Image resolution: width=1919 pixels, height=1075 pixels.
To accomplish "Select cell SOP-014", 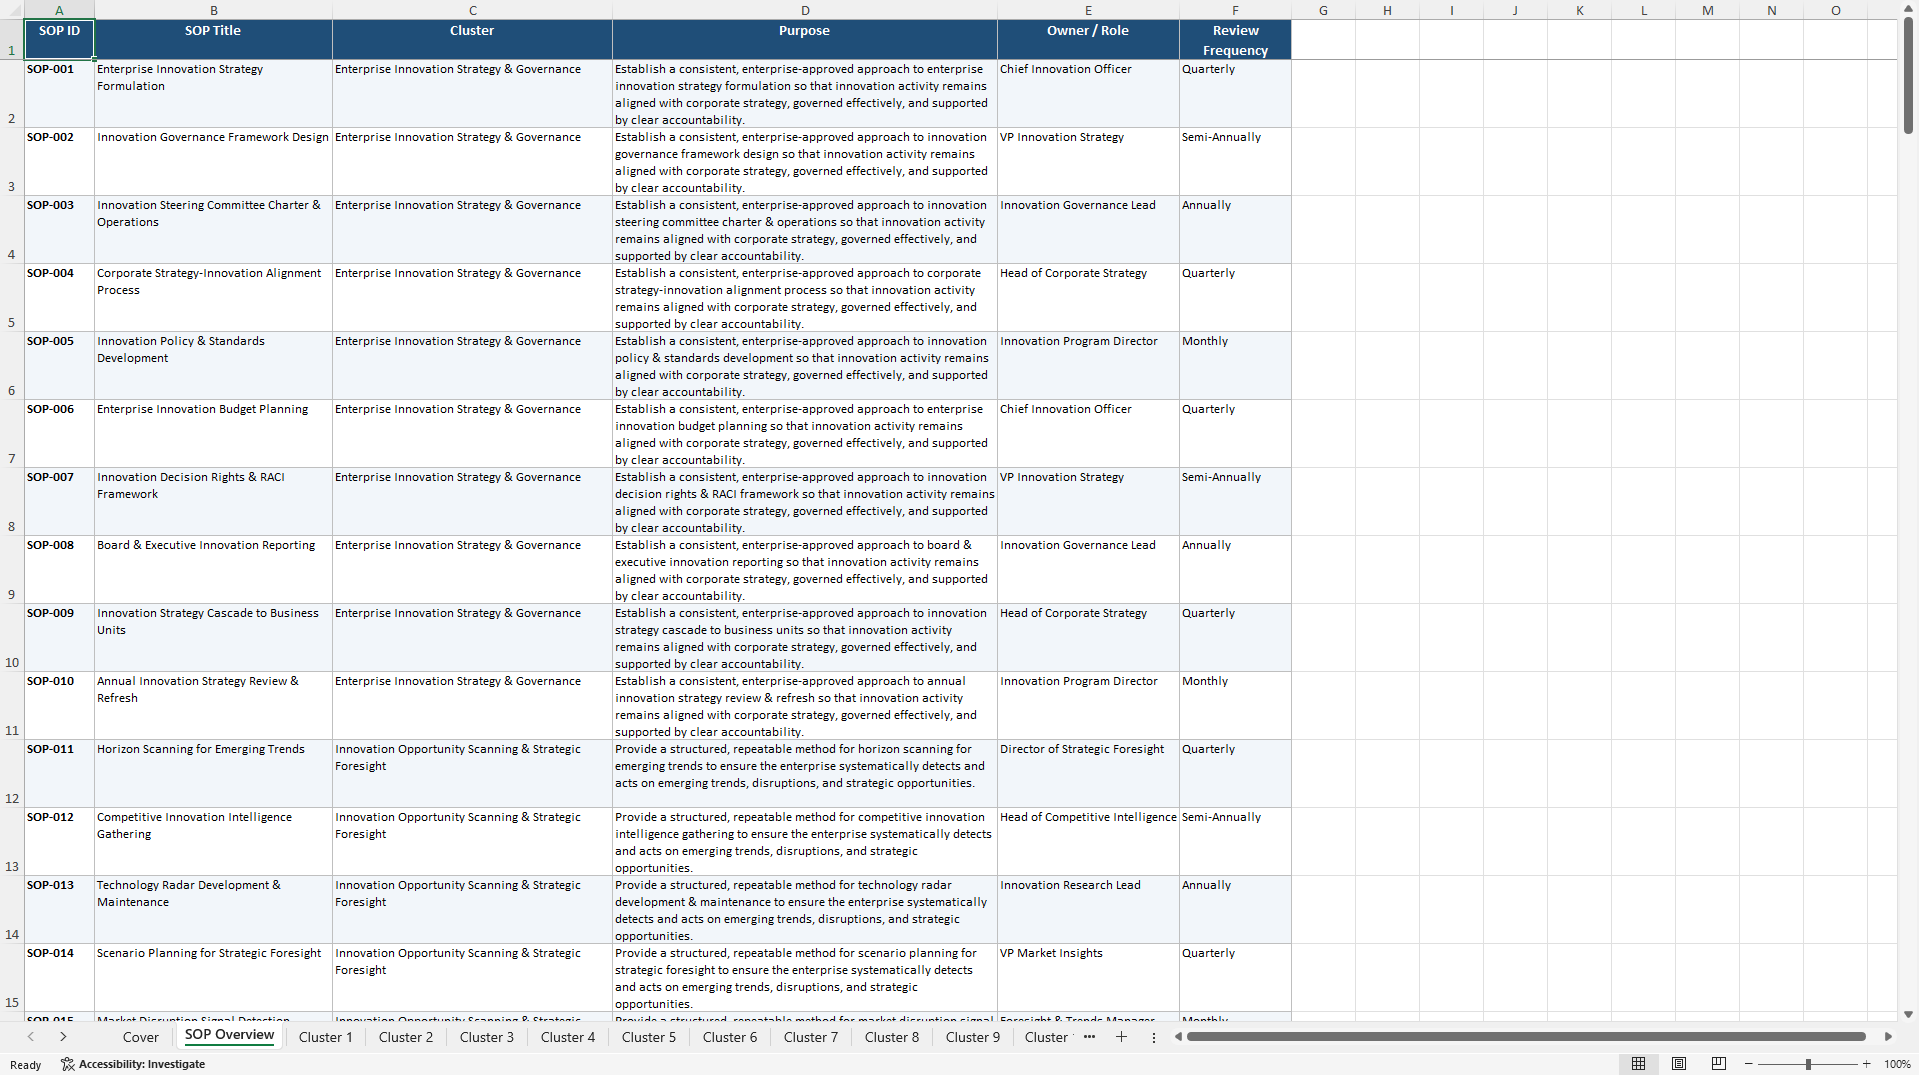I will coord(59,977).
